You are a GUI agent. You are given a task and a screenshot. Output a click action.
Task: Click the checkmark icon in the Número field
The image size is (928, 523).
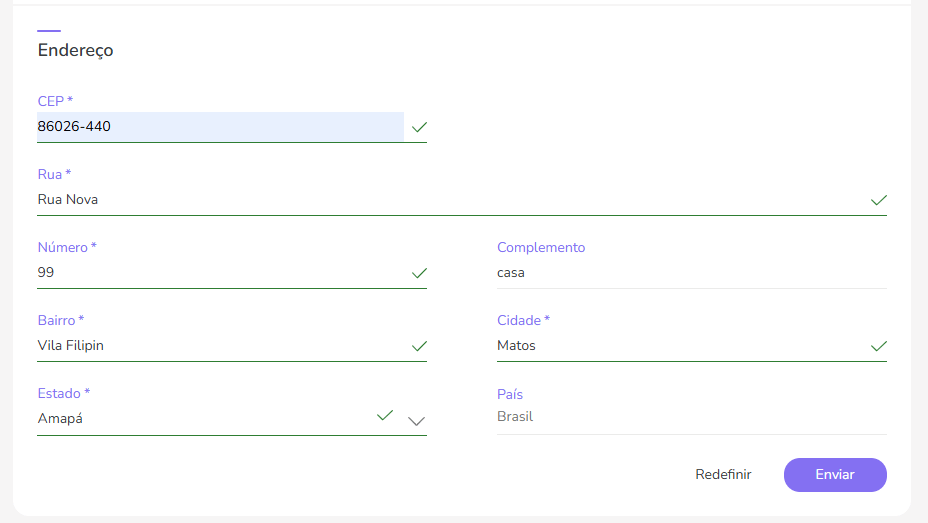(419, 273)
